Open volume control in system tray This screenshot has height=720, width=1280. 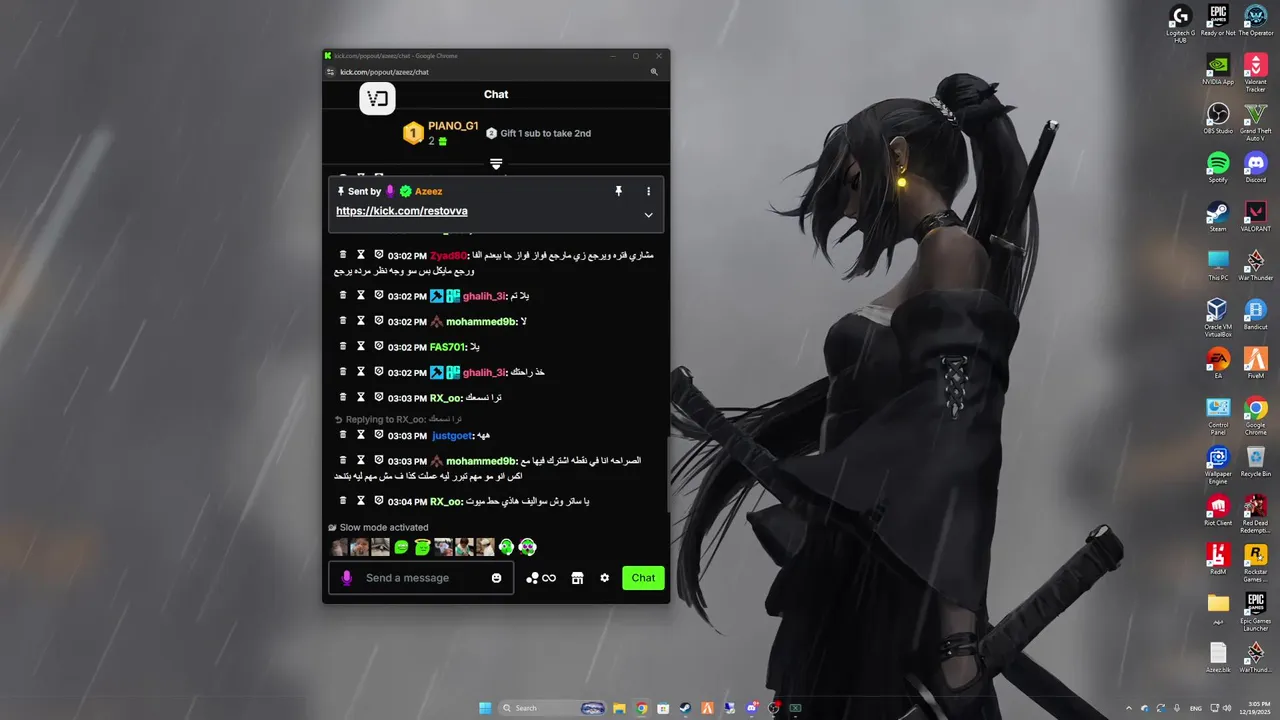pyautogui.click(x=1227, y=708)
